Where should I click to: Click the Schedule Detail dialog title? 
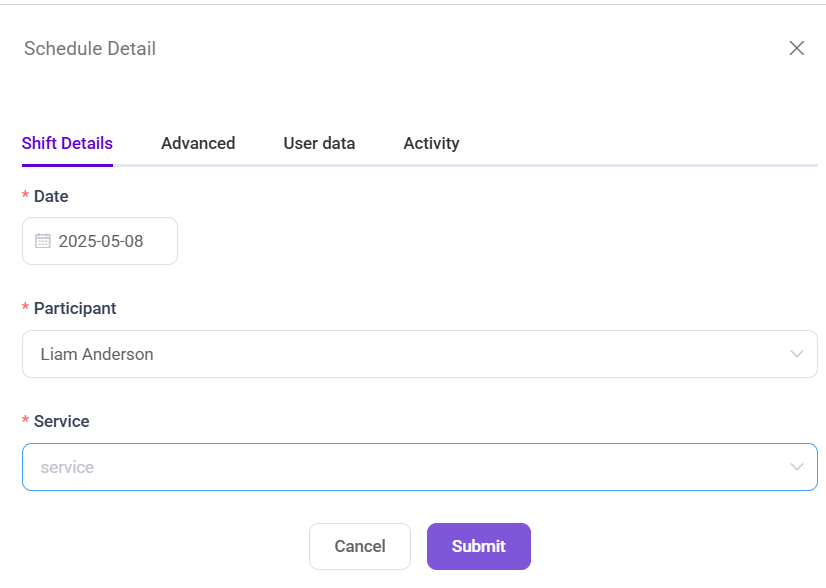[90, 48]
